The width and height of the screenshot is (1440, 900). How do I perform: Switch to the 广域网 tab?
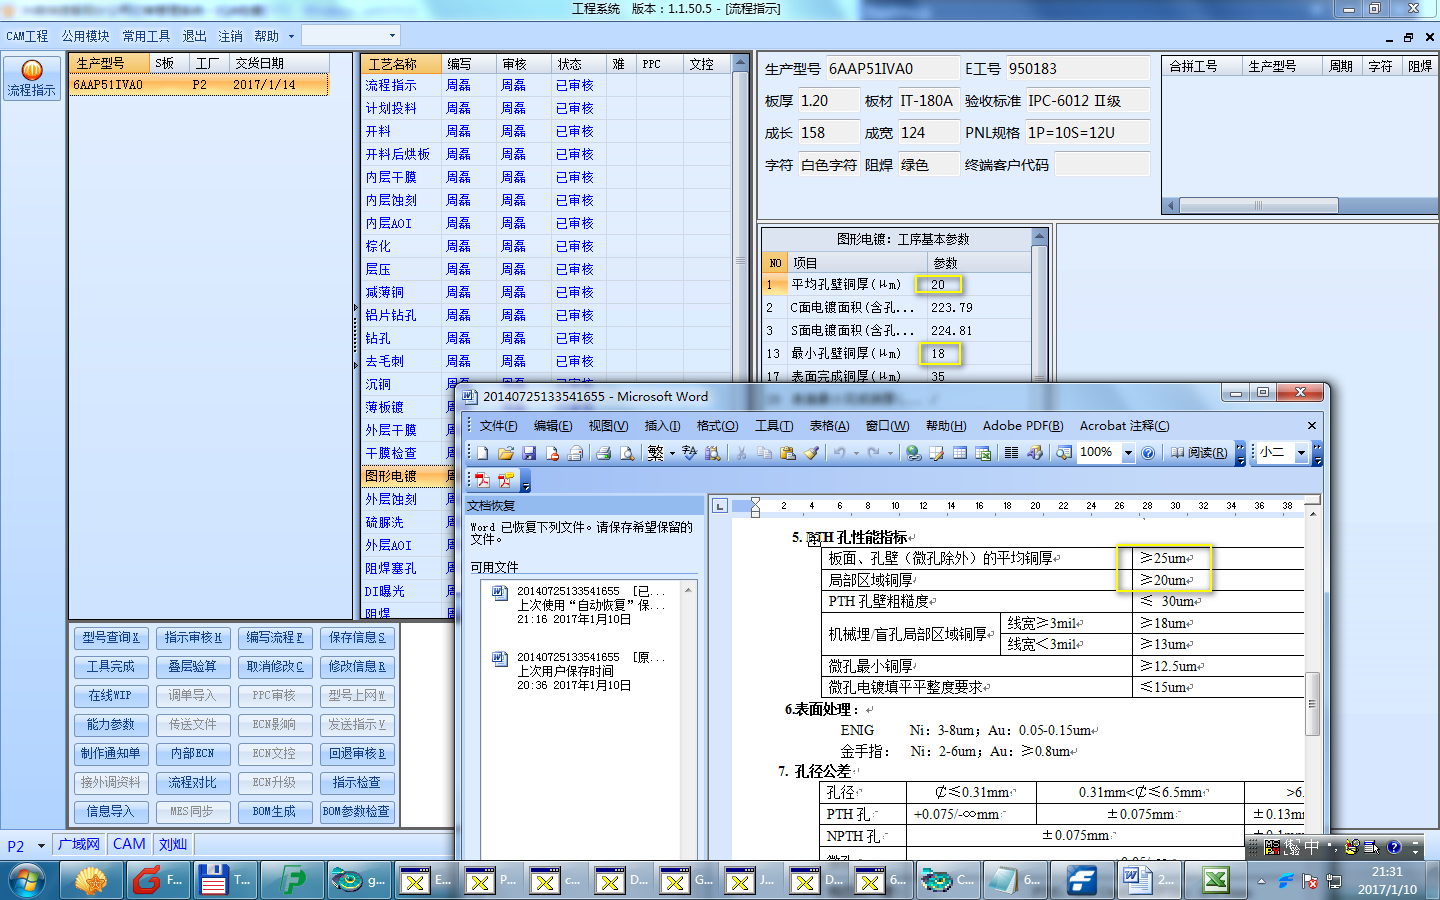pyautogui.click(x=79, y=844)
